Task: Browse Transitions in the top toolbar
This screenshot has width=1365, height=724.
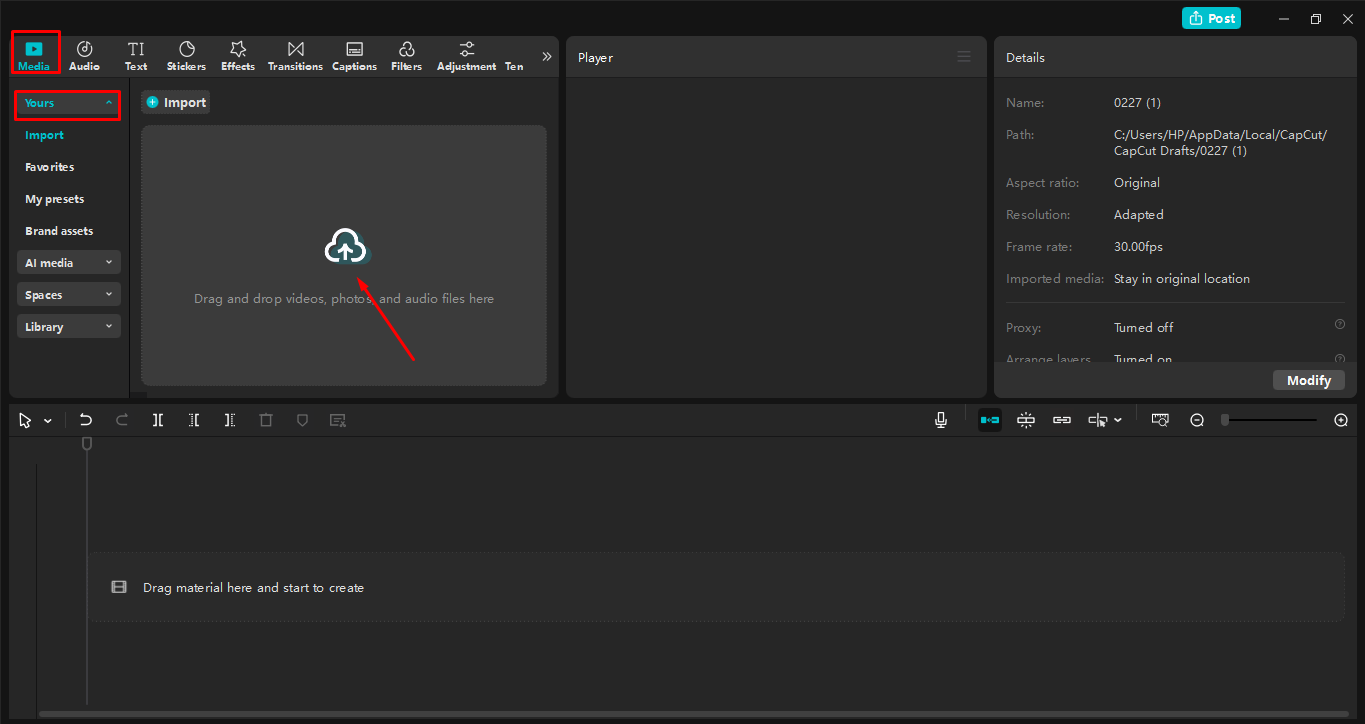Action: (294, 55)
